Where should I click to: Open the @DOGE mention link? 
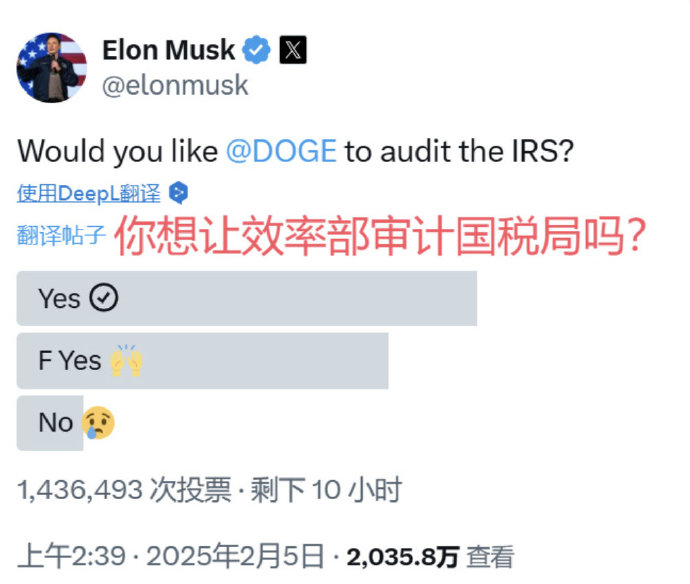[282, 151]
